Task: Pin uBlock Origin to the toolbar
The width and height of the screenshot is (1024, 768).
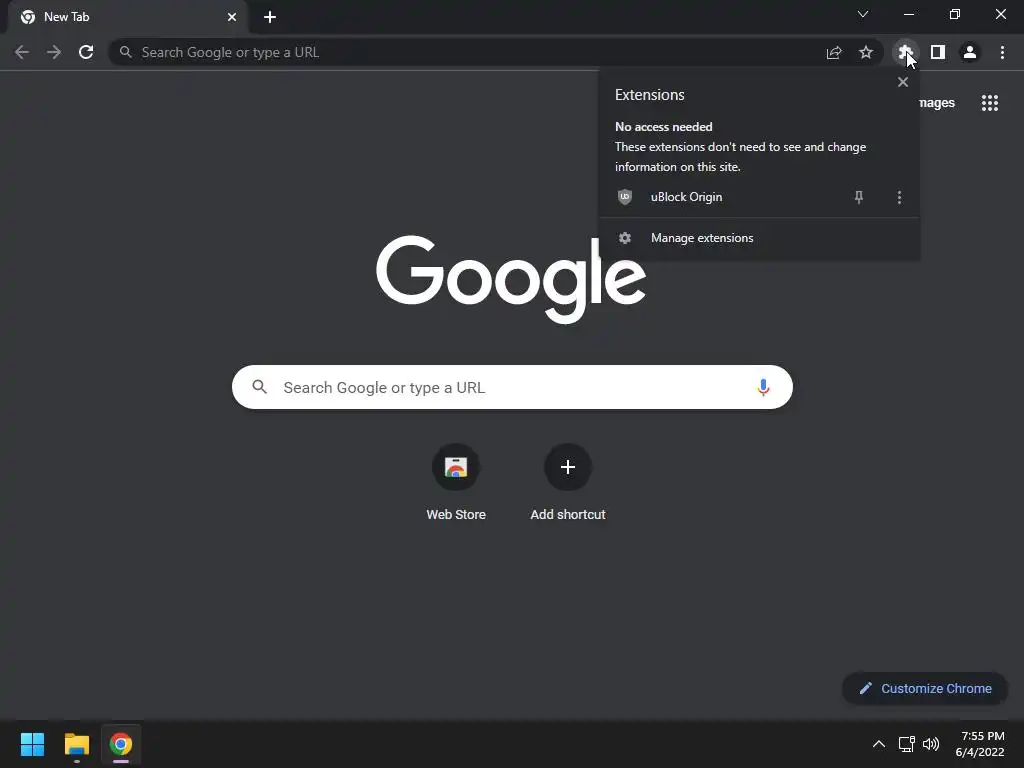Action: [859, 197]
